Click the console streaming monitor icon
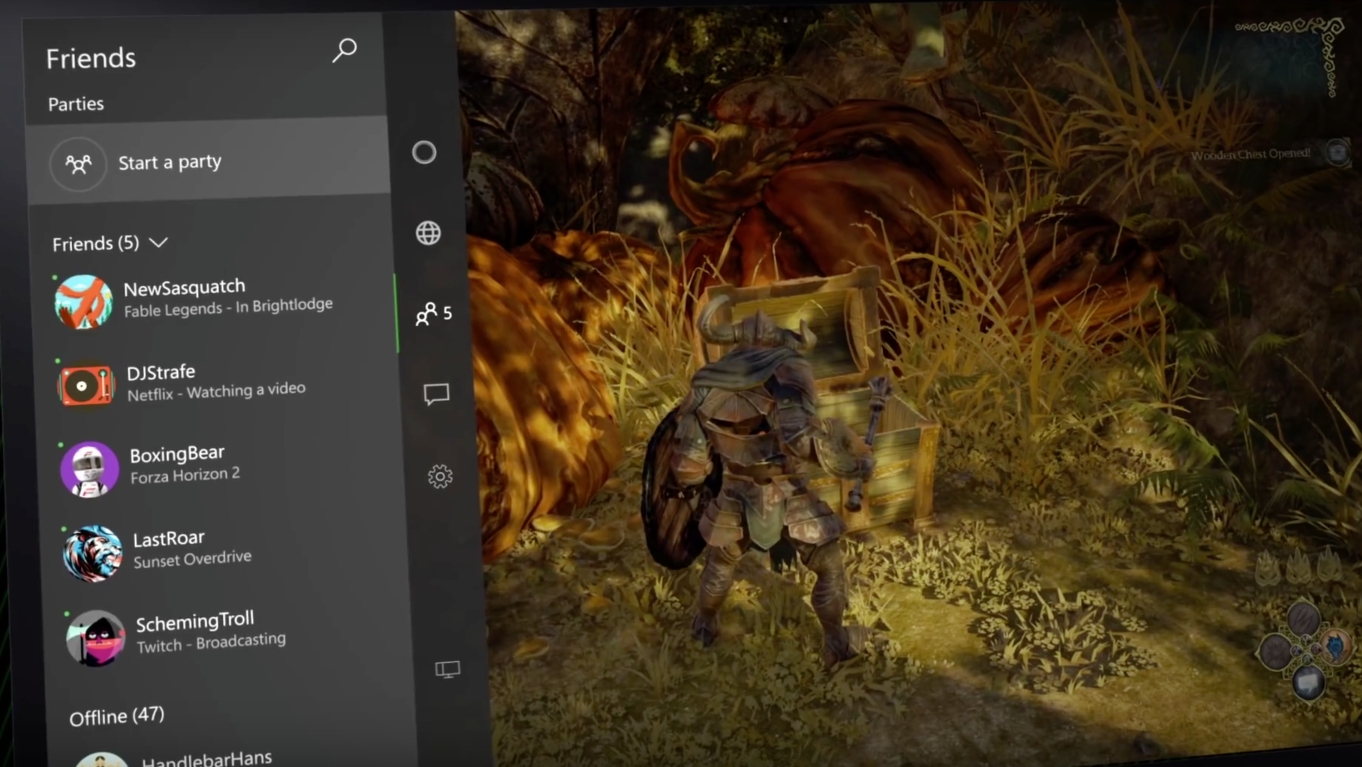Screen dimensions: 1362x767 447,669
